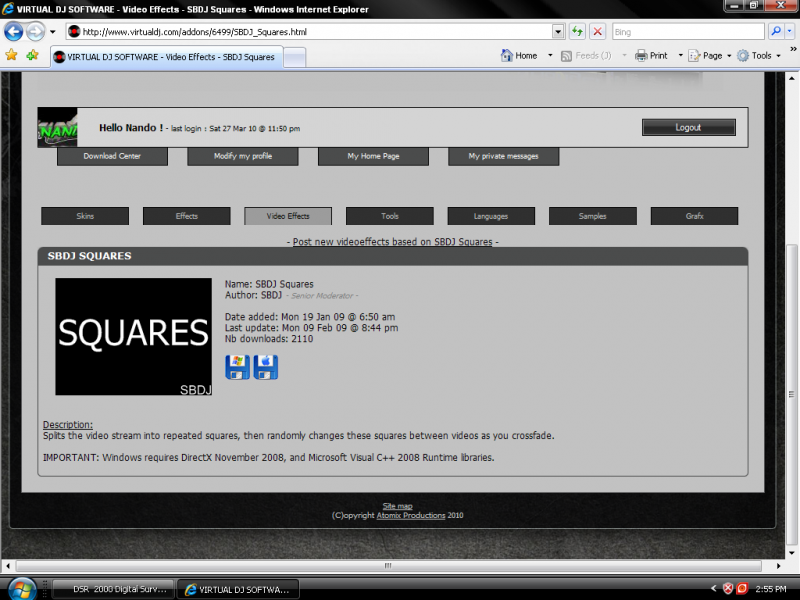This screenshot has height=600, width=800.
Task: Open a new blank browser tab
Action: (294, 57)
